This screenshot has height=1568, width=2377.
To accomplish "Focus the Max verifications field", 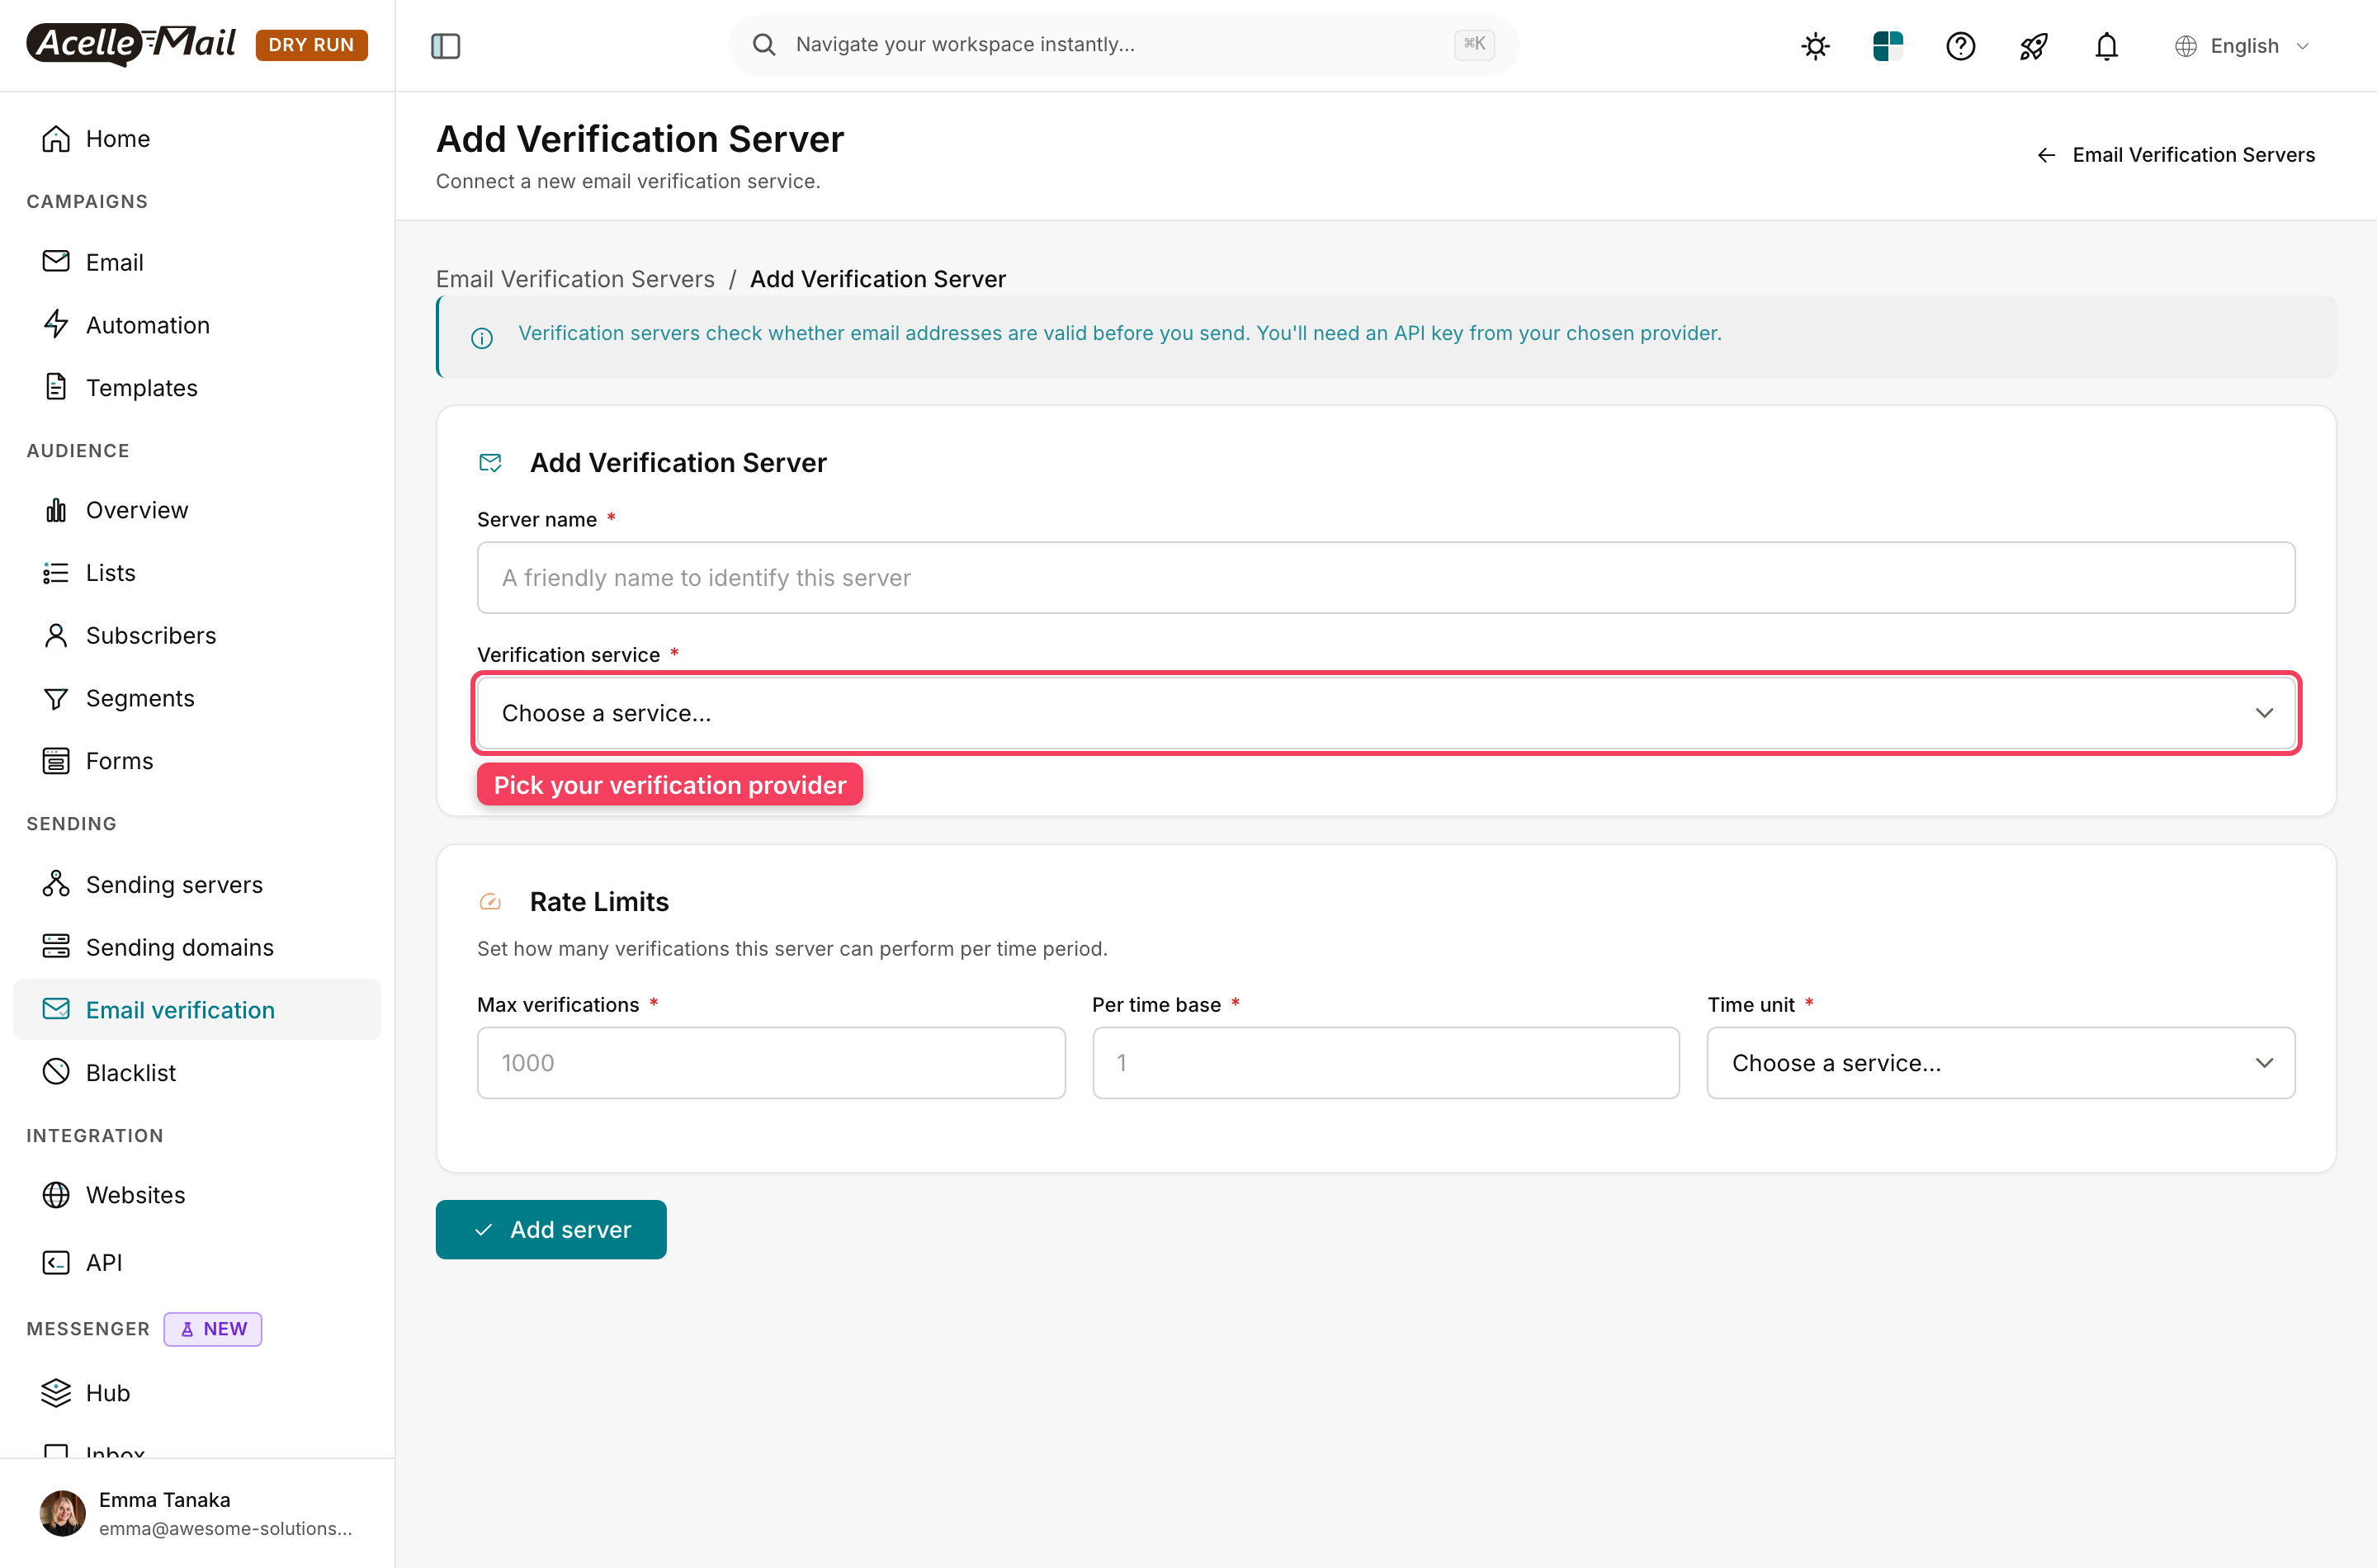I will click(x=771, y=1063).
